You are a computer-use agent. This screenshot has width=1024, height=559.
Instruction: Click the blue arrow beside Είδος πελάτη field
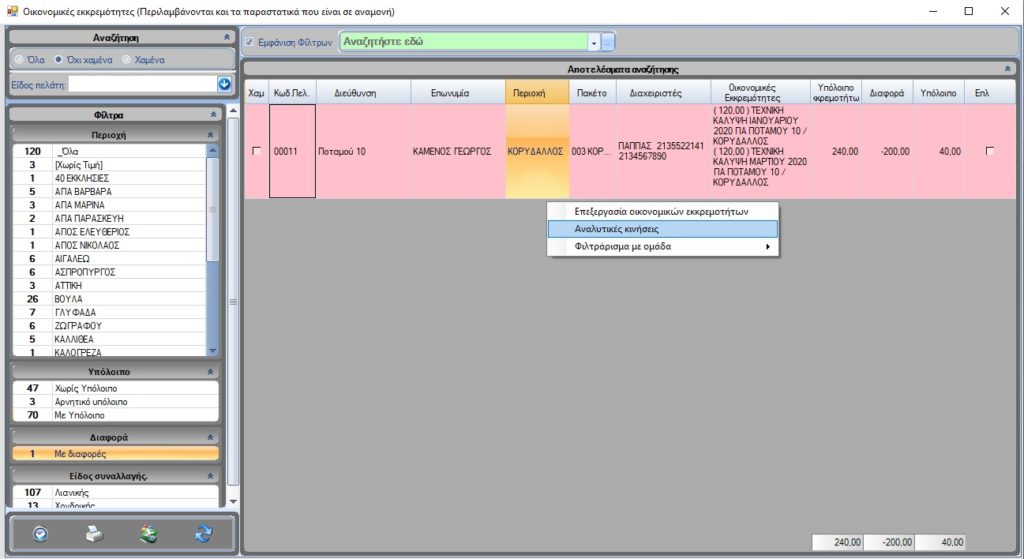224,85
